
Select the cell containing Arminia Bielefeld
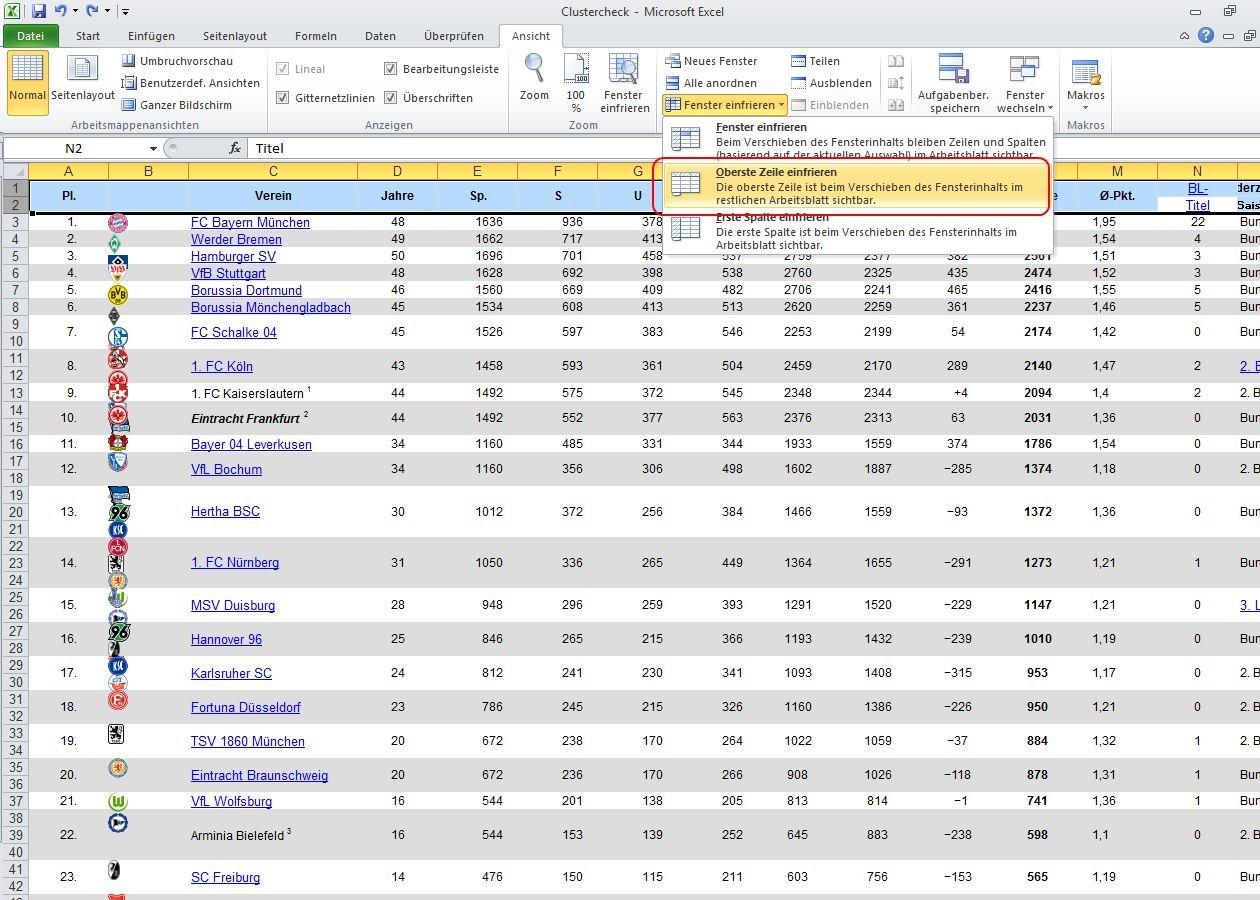(273, 835)
